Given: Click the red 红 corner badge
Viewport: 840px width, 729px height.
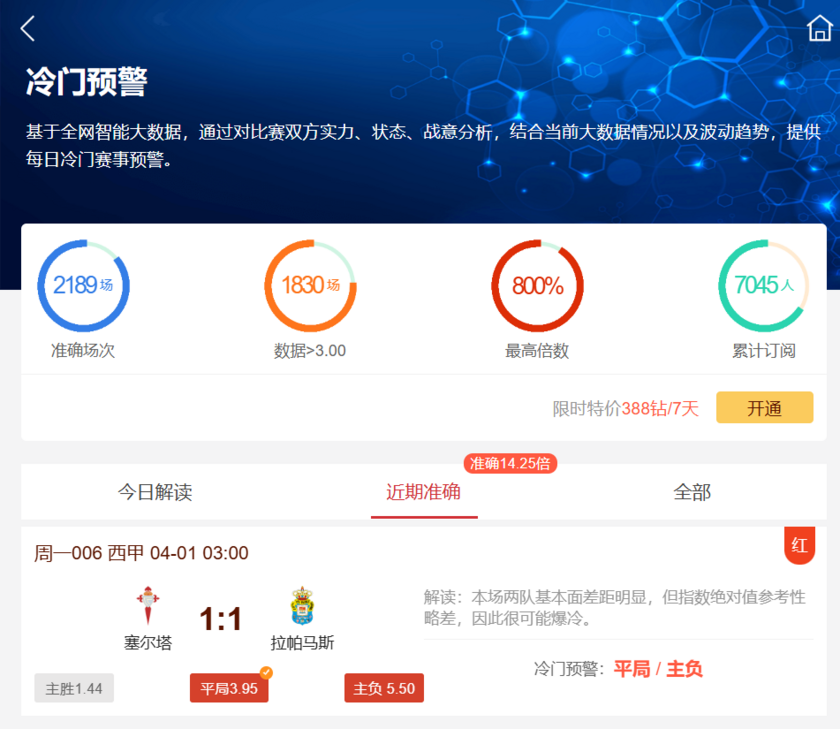Looking at the screenshot, I should tap(799, 545).
